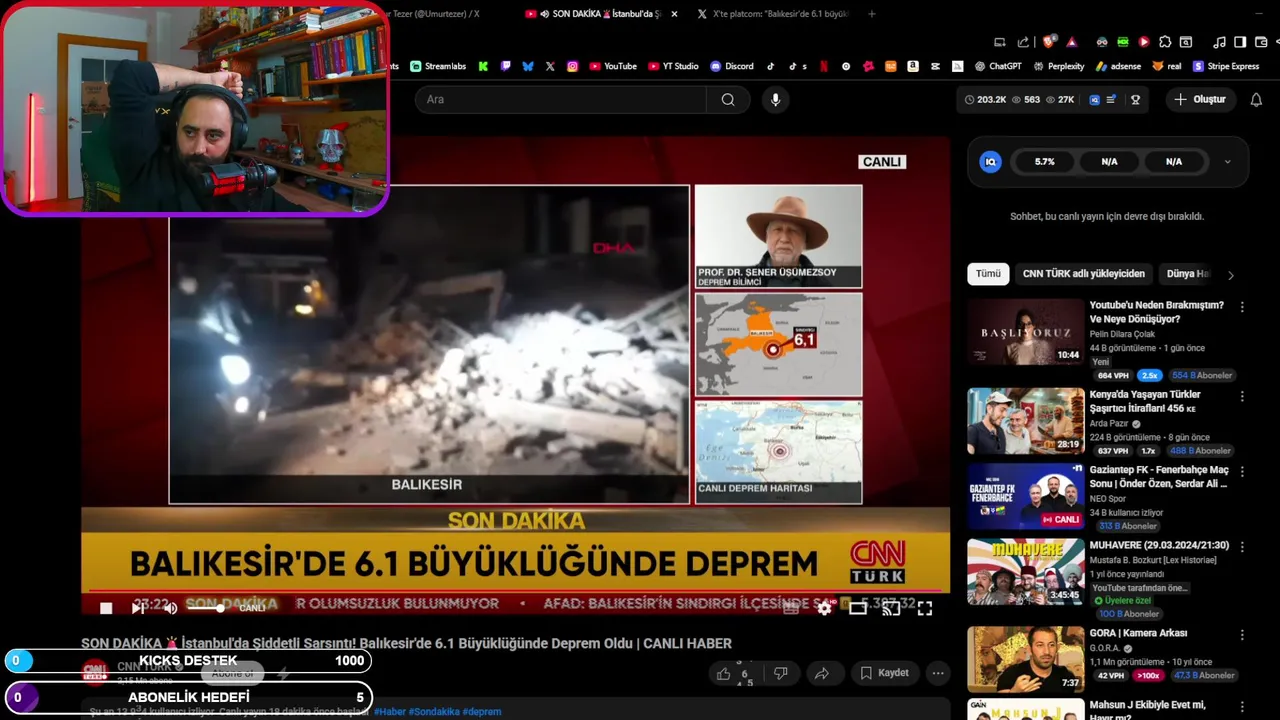Open YouTube notifications bell

coord(1256,99)
